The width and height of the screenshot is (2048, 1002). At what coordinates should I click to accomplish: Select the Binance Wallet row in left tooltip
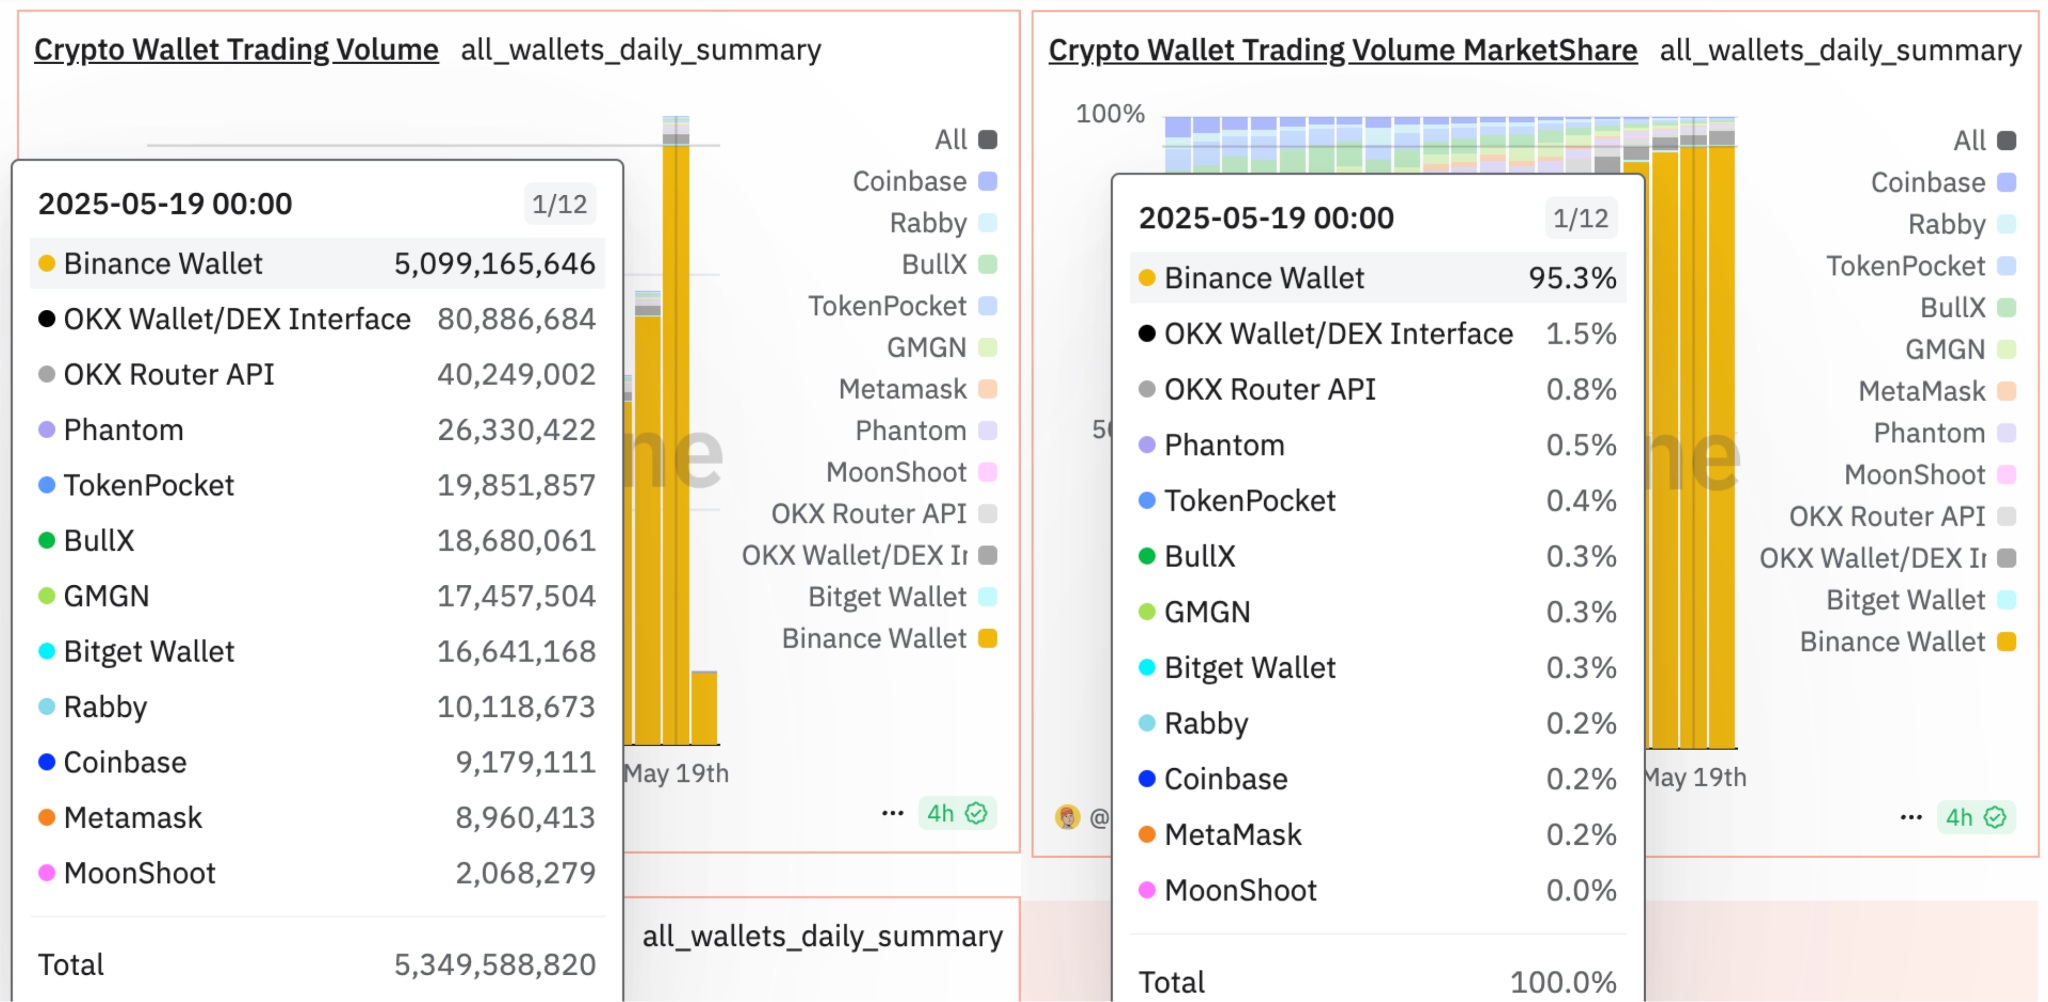point(317,264)
